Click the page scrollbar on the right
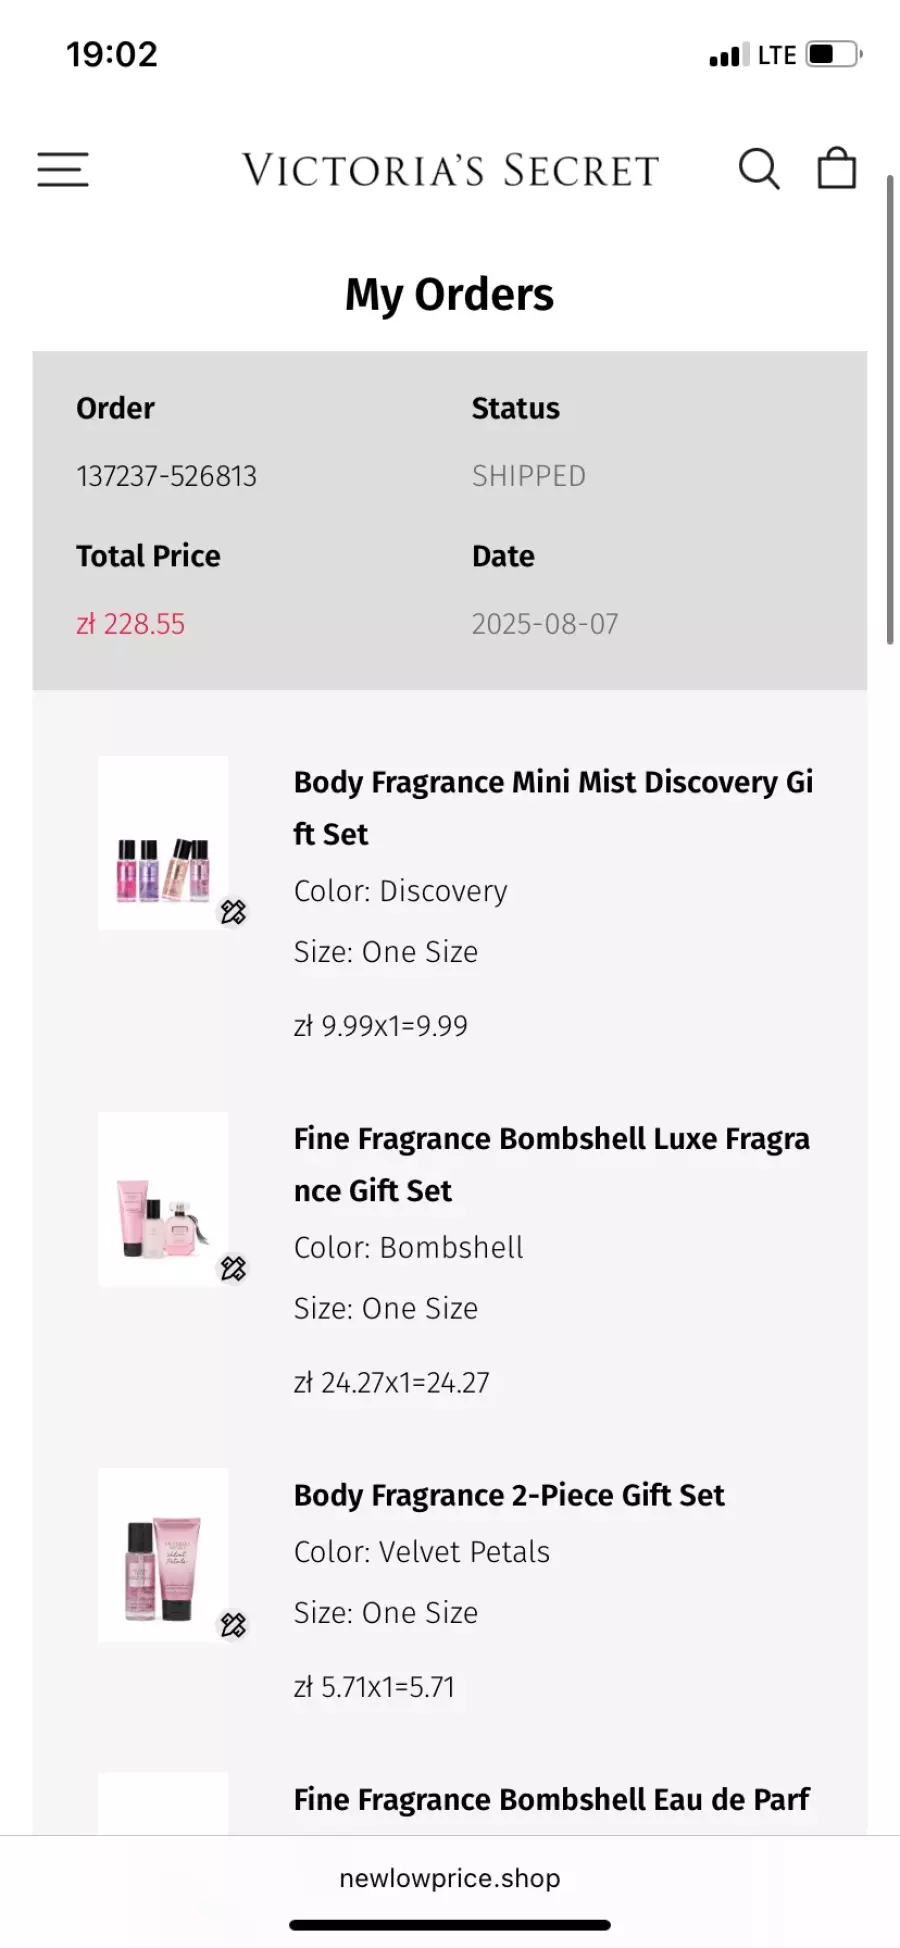900x1948 pixels. 889,410
